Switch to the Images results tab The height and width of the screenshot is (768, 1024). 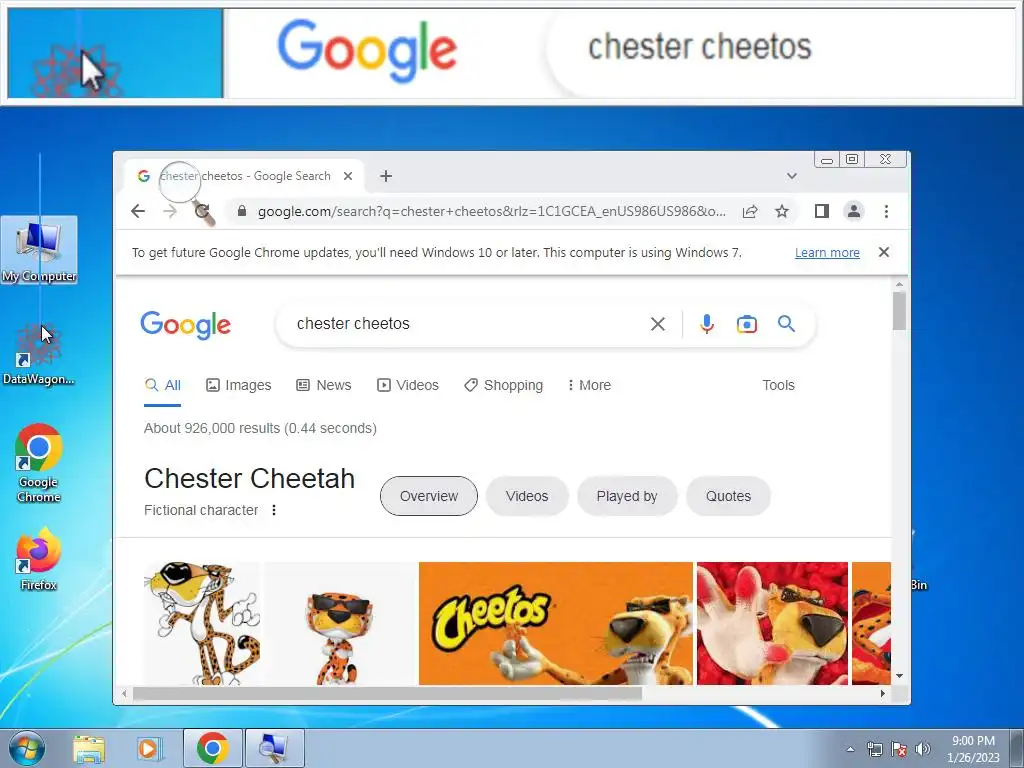(238, 385)
